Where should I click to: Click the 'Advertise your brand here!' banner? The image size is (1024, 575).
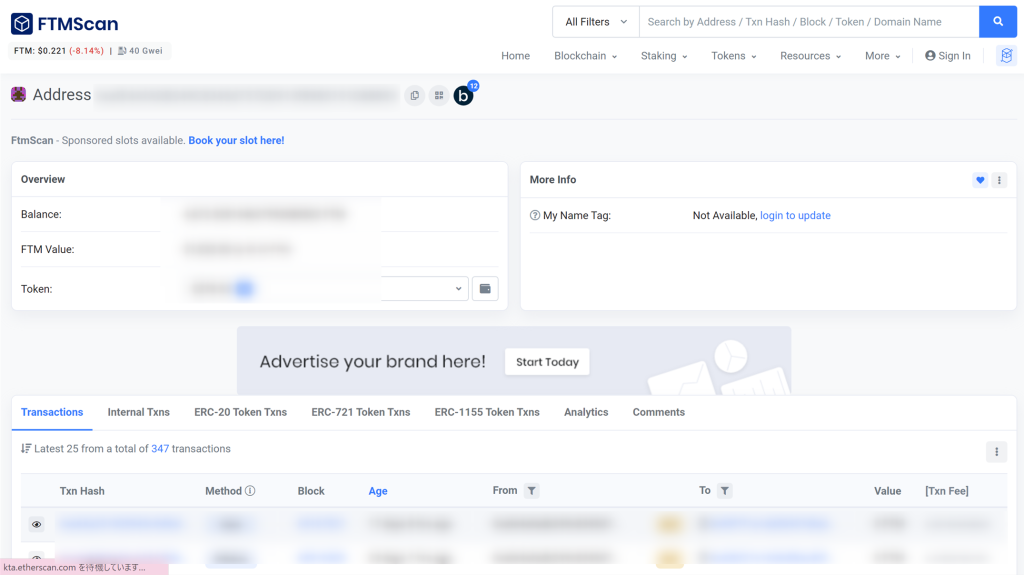coord(513,361)
